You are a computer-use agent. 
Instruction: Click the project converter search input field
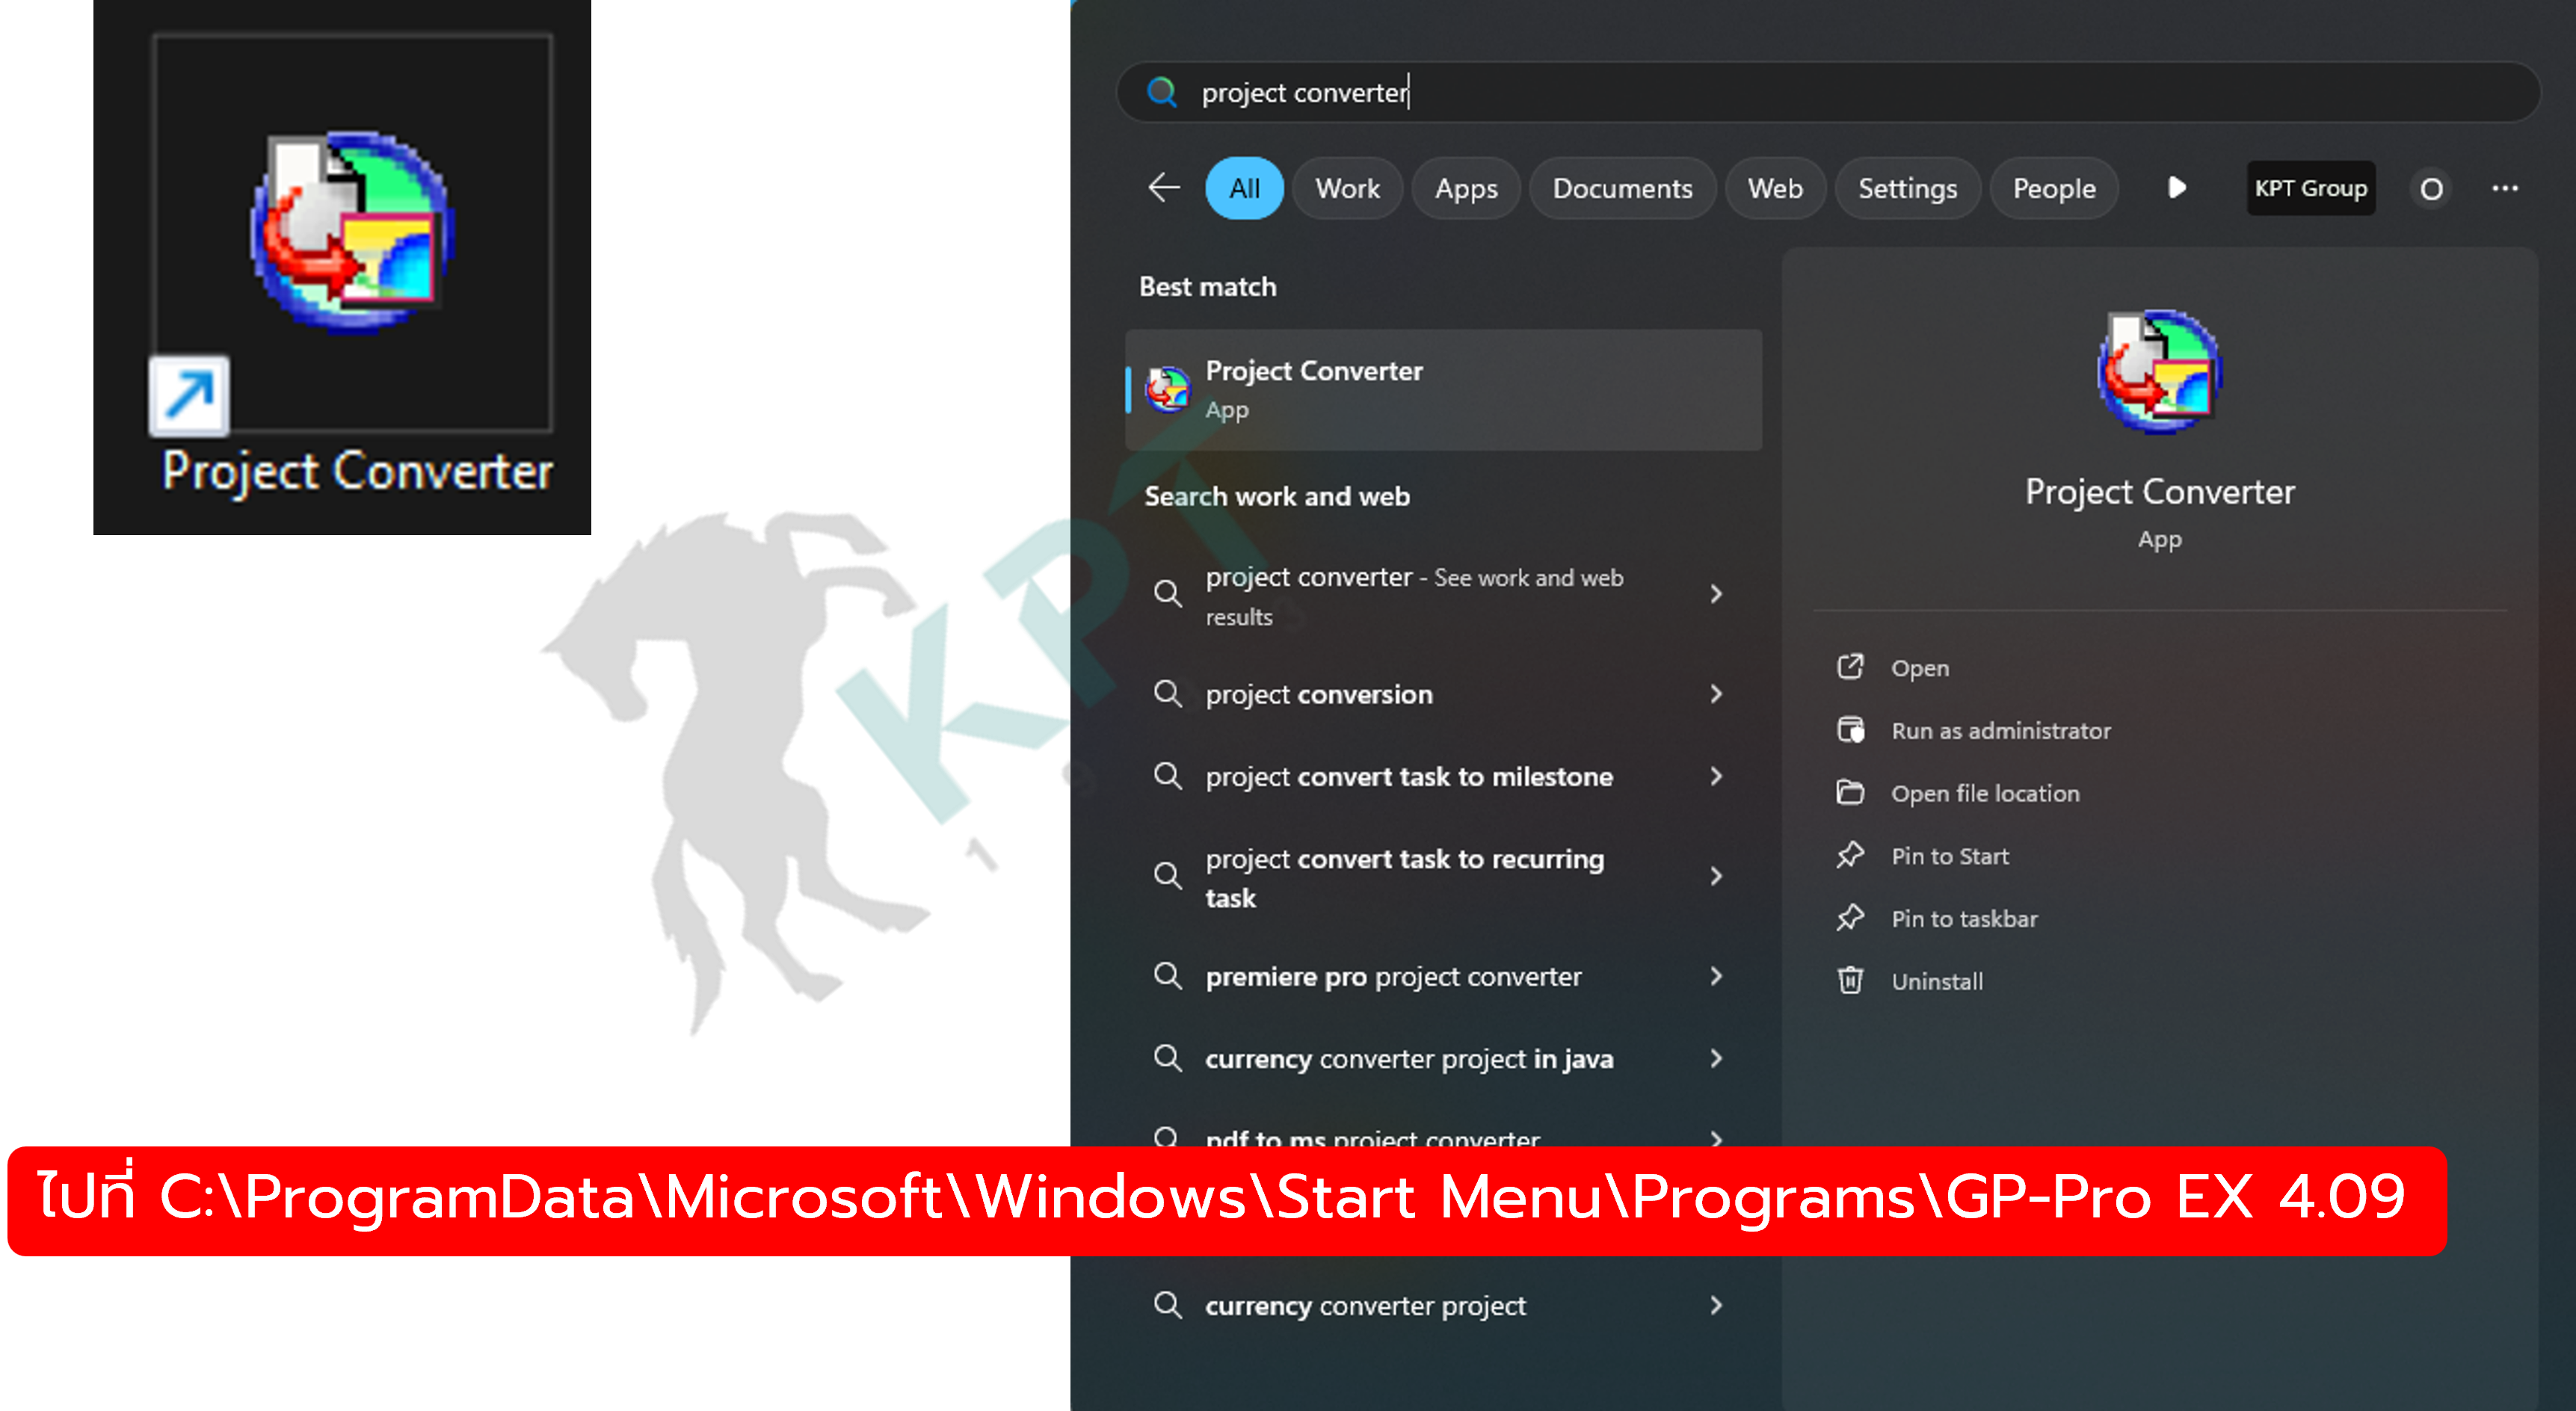click(x=1827, y=92)
